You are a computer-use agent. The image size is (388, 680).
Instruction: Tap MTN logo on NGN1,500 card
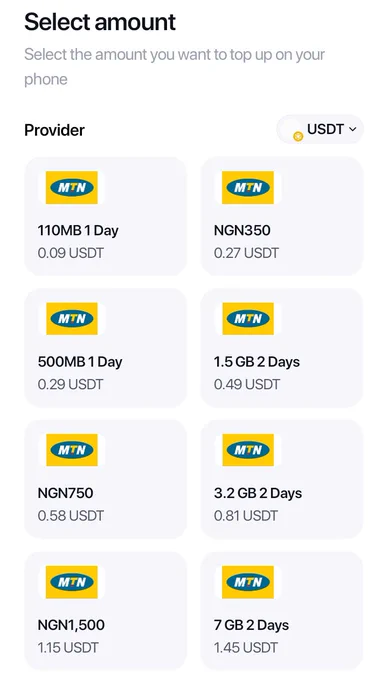tap(72, 582)
